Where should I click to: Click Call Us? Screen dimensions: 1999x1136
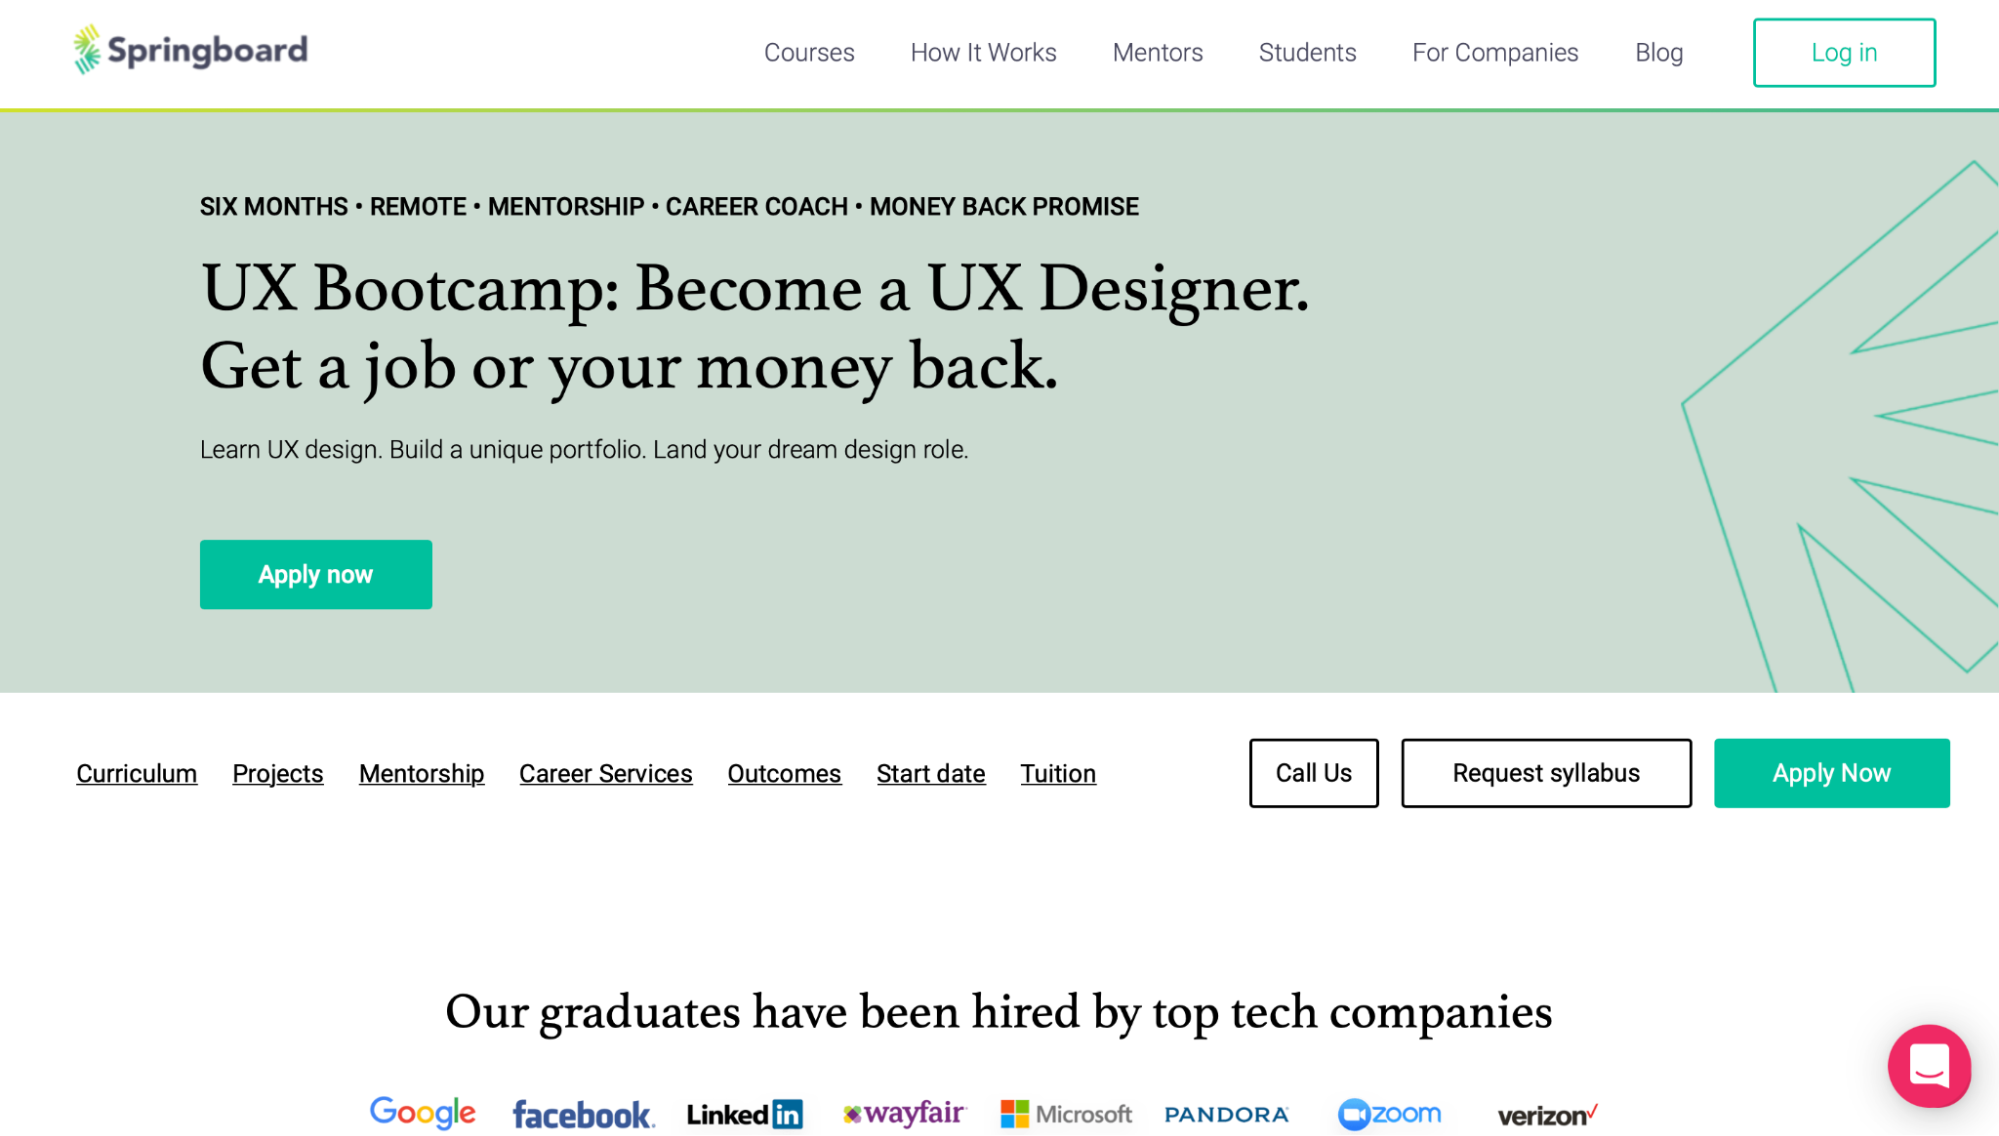[1313, 772]
